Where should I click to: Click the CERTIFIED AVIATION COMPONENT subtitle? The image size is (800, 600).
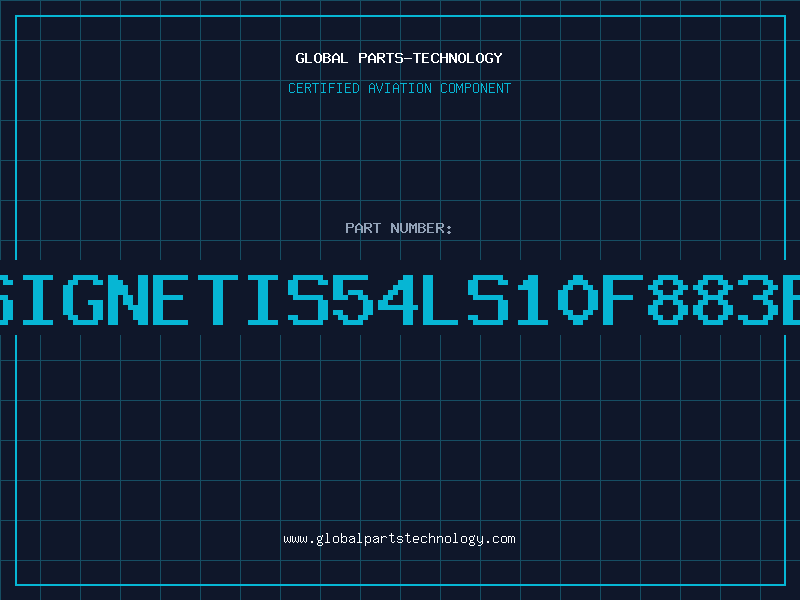(399, 88)
